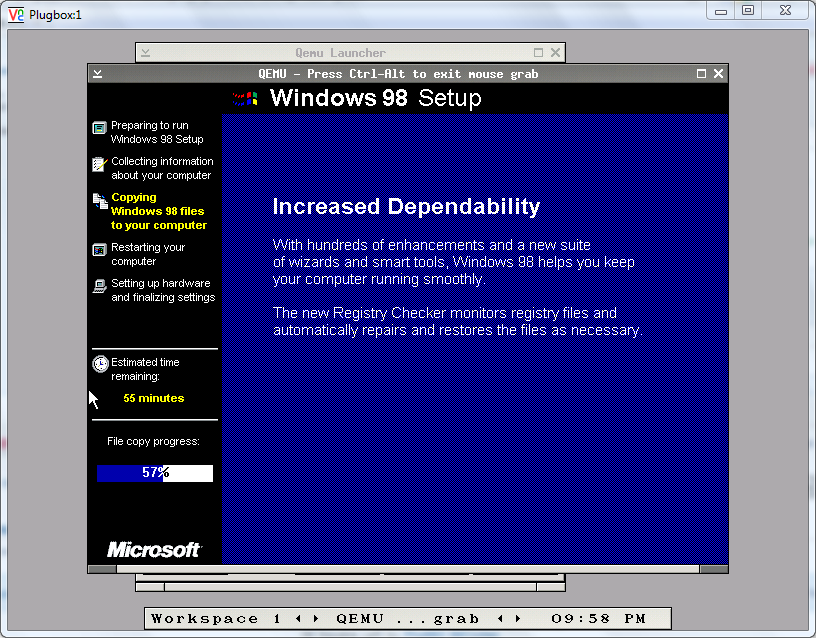The image size is (816, 638).
Task: Click the computer icon beside Setting up hardware
Action: [99, 286]
